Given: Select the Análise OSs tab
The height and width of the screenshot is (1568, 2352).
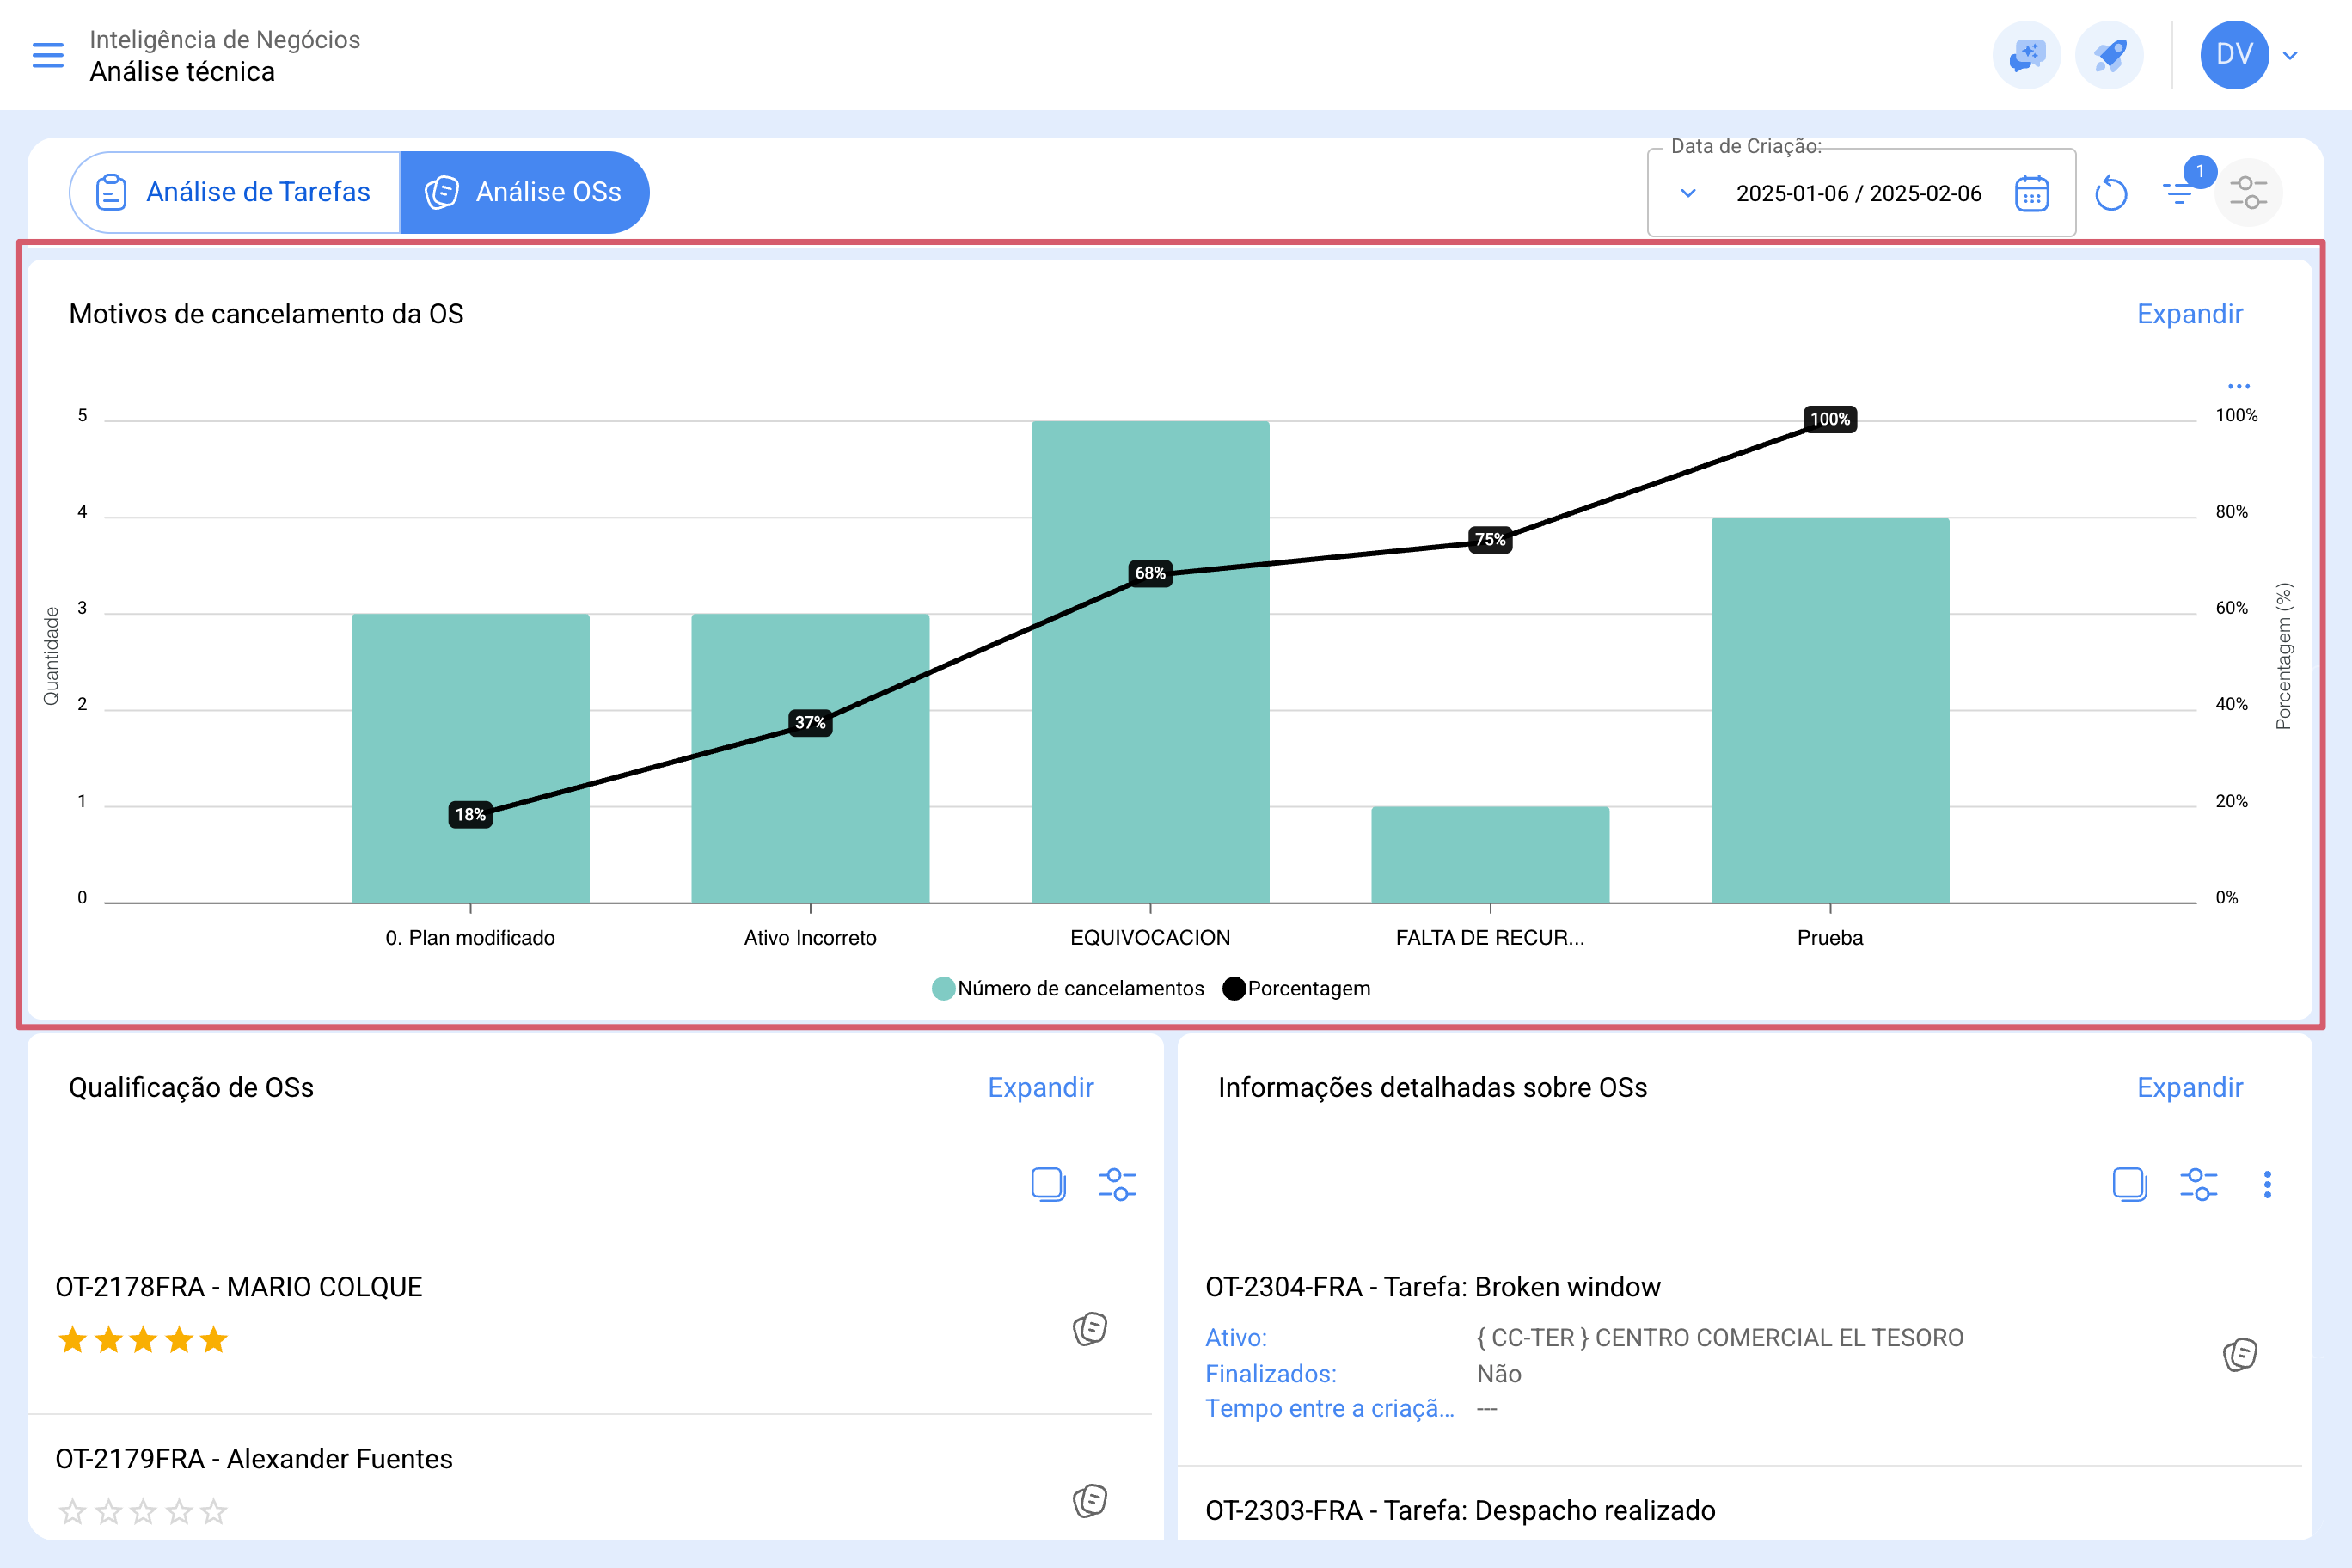Looking at the screenshot, I should pos(524,192).
